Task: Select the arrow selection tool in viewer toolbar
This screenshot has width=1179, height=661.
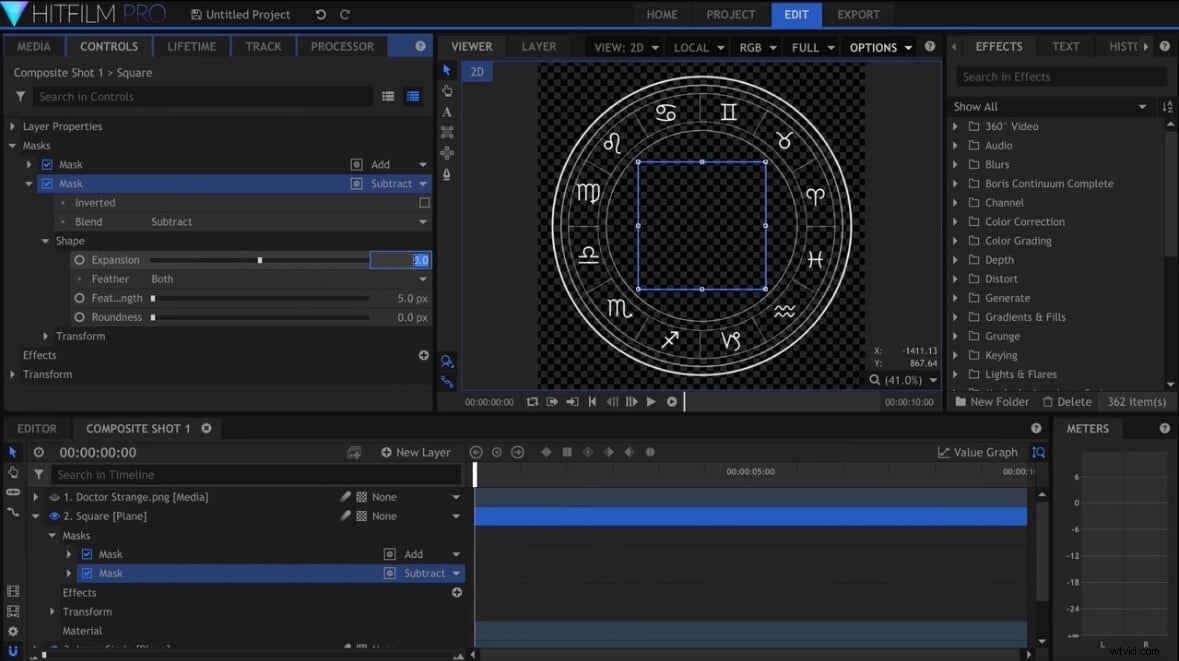Action: [447, 70]
